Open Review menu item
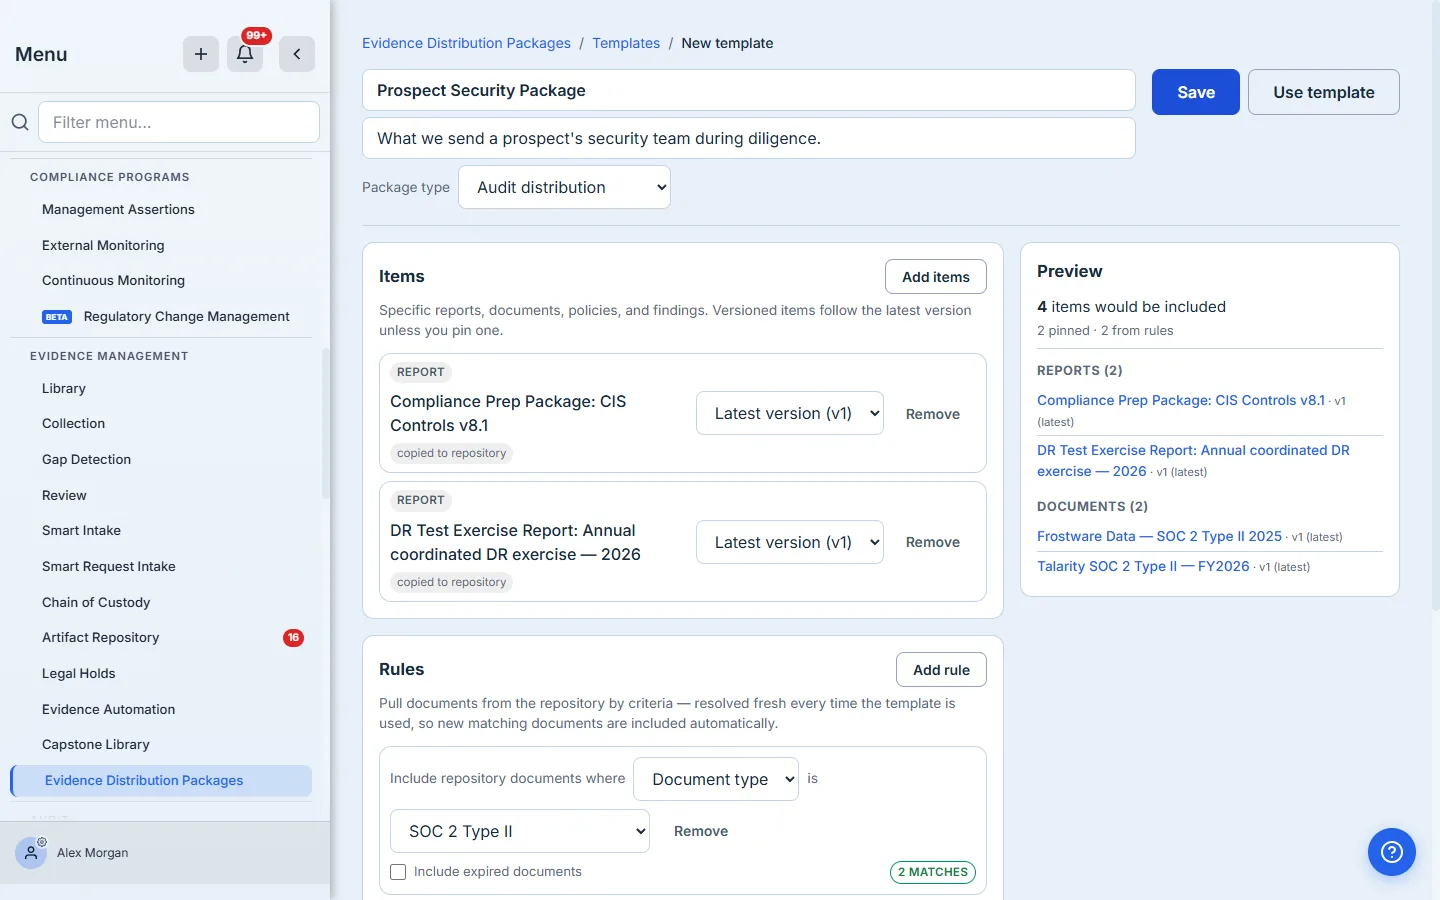Viewport: 1440px width, 900px height. 64,496
